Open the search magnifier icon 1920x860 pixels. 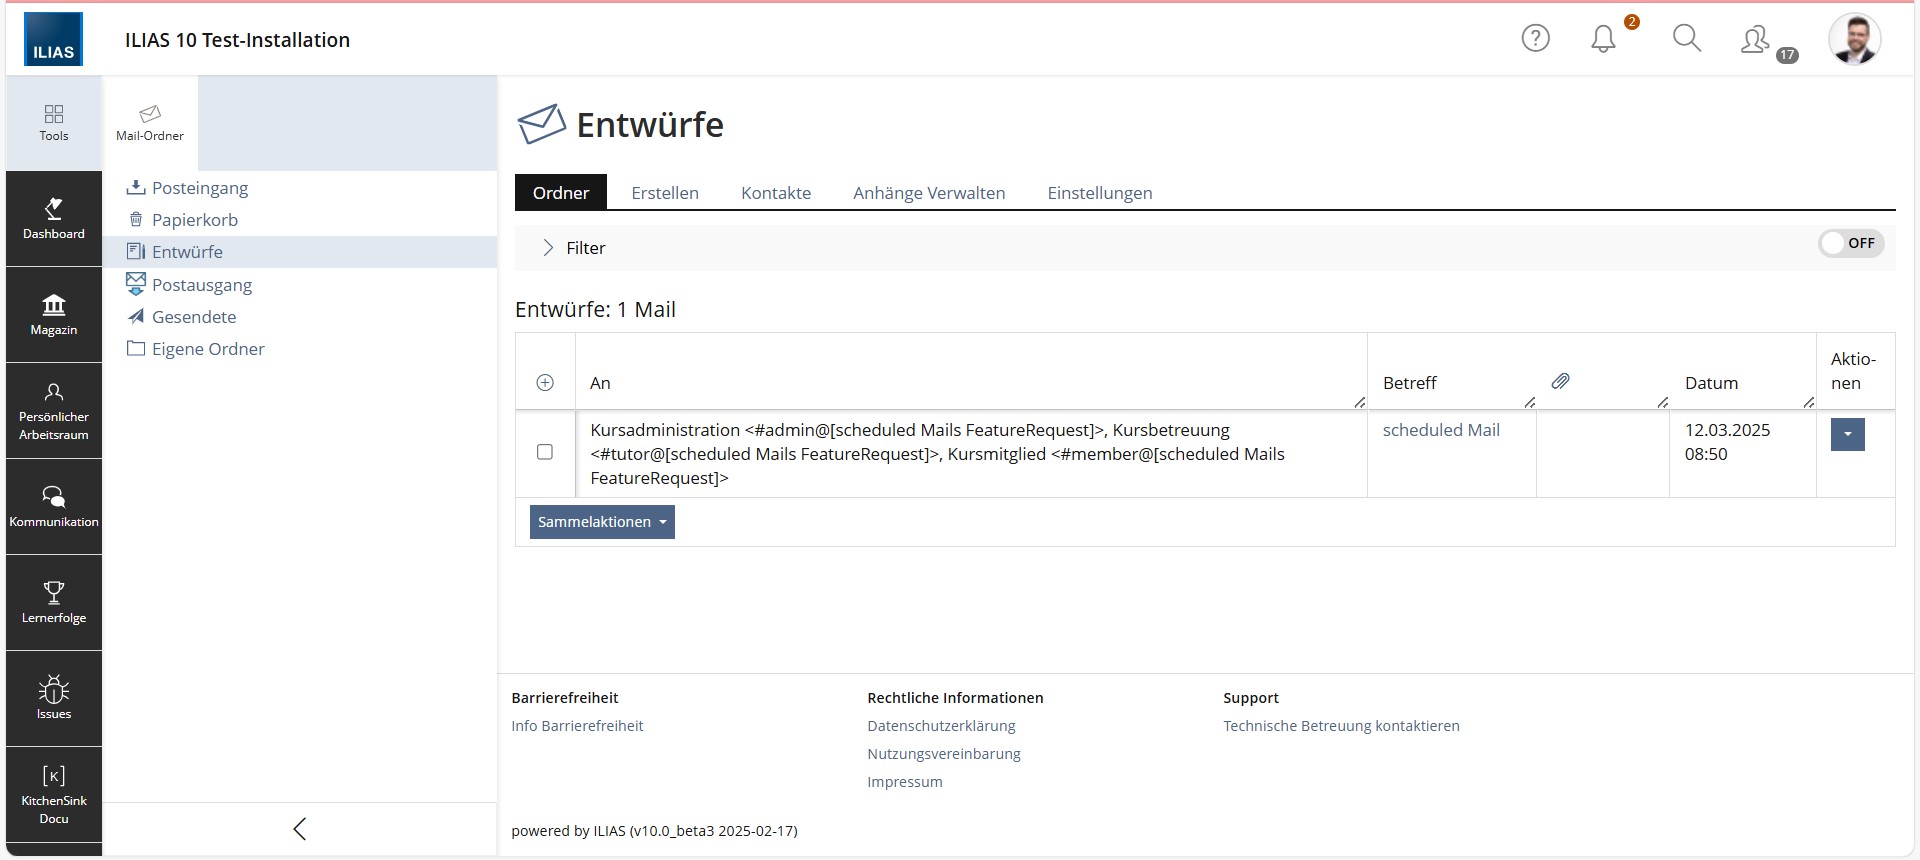[x=1686, y=39]
